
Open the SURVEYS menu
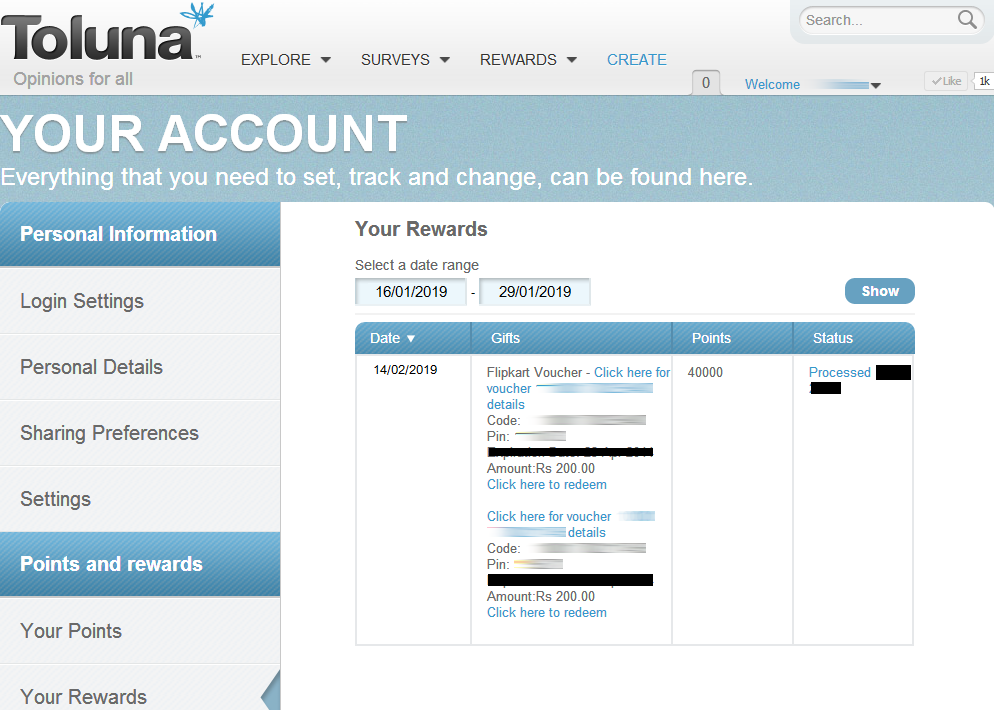(x=395, y=60)
